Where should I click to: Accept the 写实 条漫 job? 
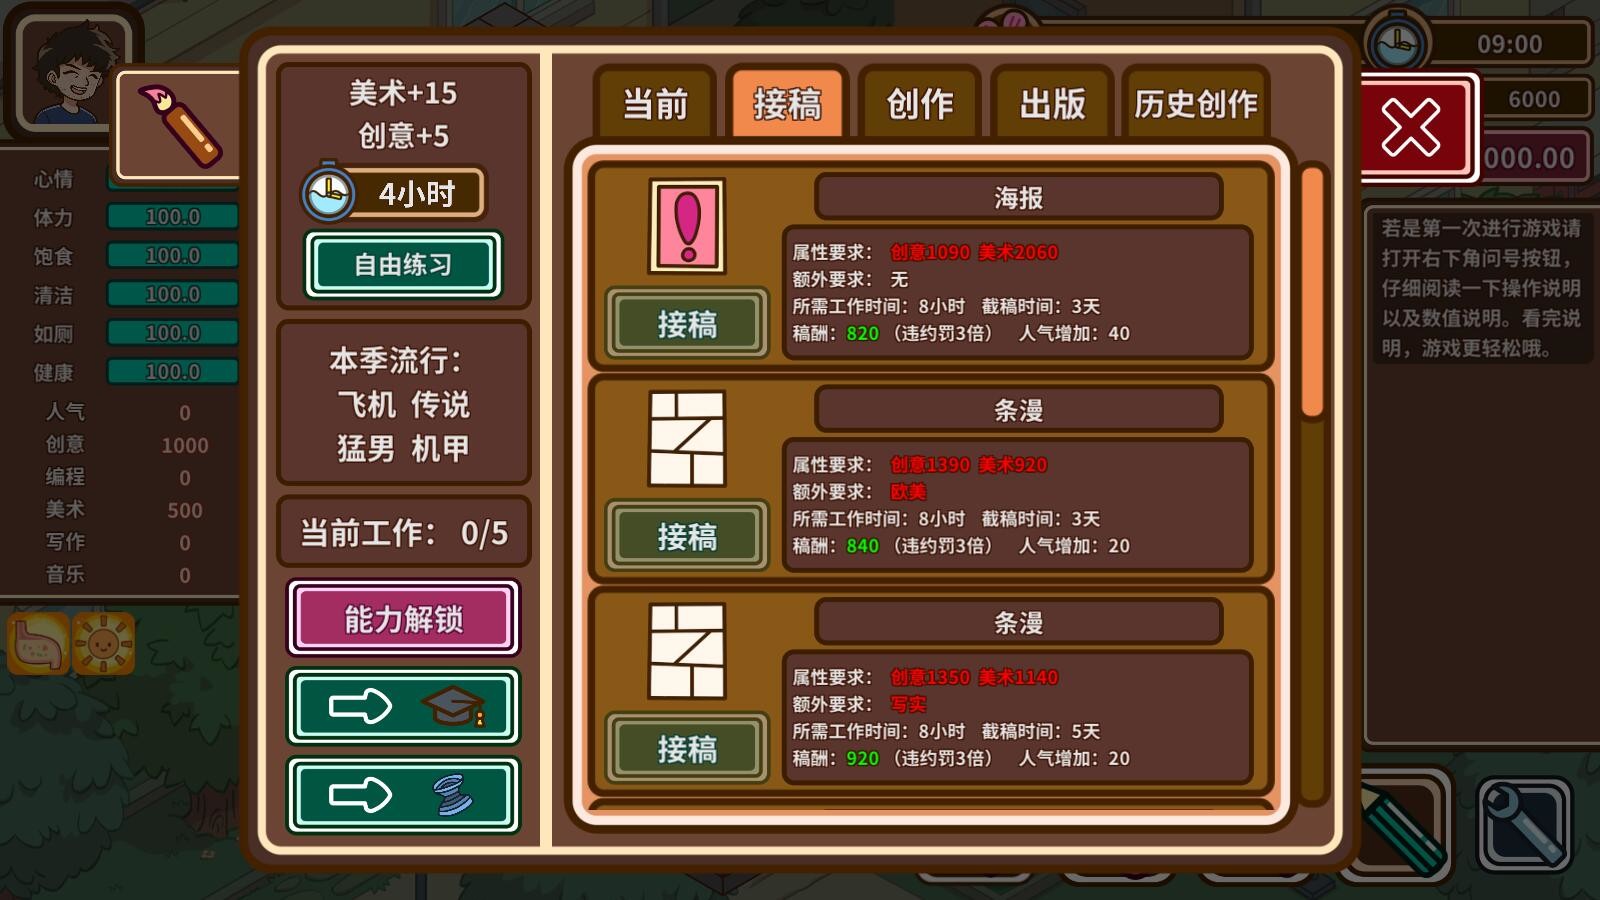pyautogui.click(x=687, y=749)
